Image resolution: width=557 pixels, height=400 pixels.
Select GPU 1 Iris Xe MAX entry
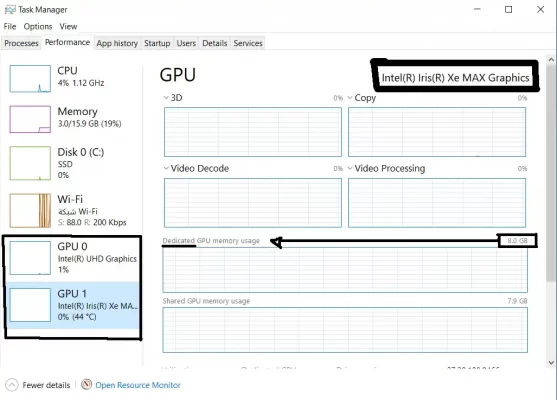(73, 305)
